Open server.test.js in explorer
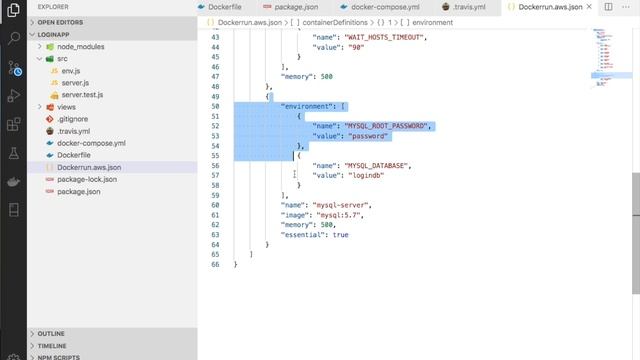Image resolution: width=640 pixels, height=360 pixels. (x=82, y=95)
